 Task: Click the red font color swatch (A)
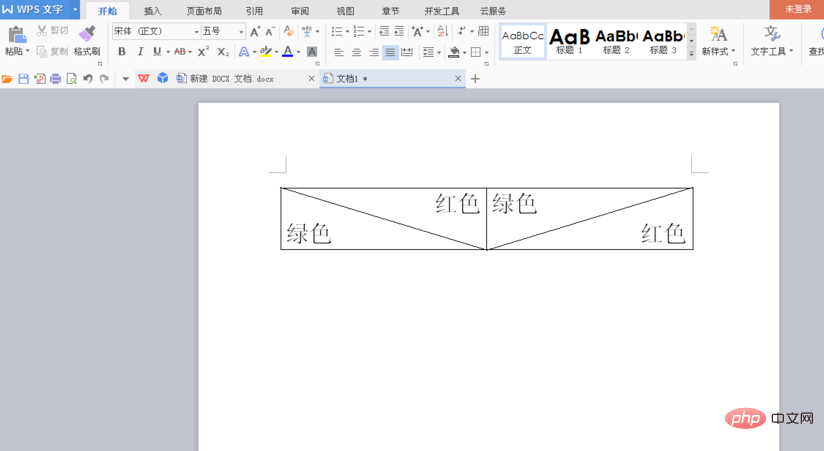coord(287,52)
